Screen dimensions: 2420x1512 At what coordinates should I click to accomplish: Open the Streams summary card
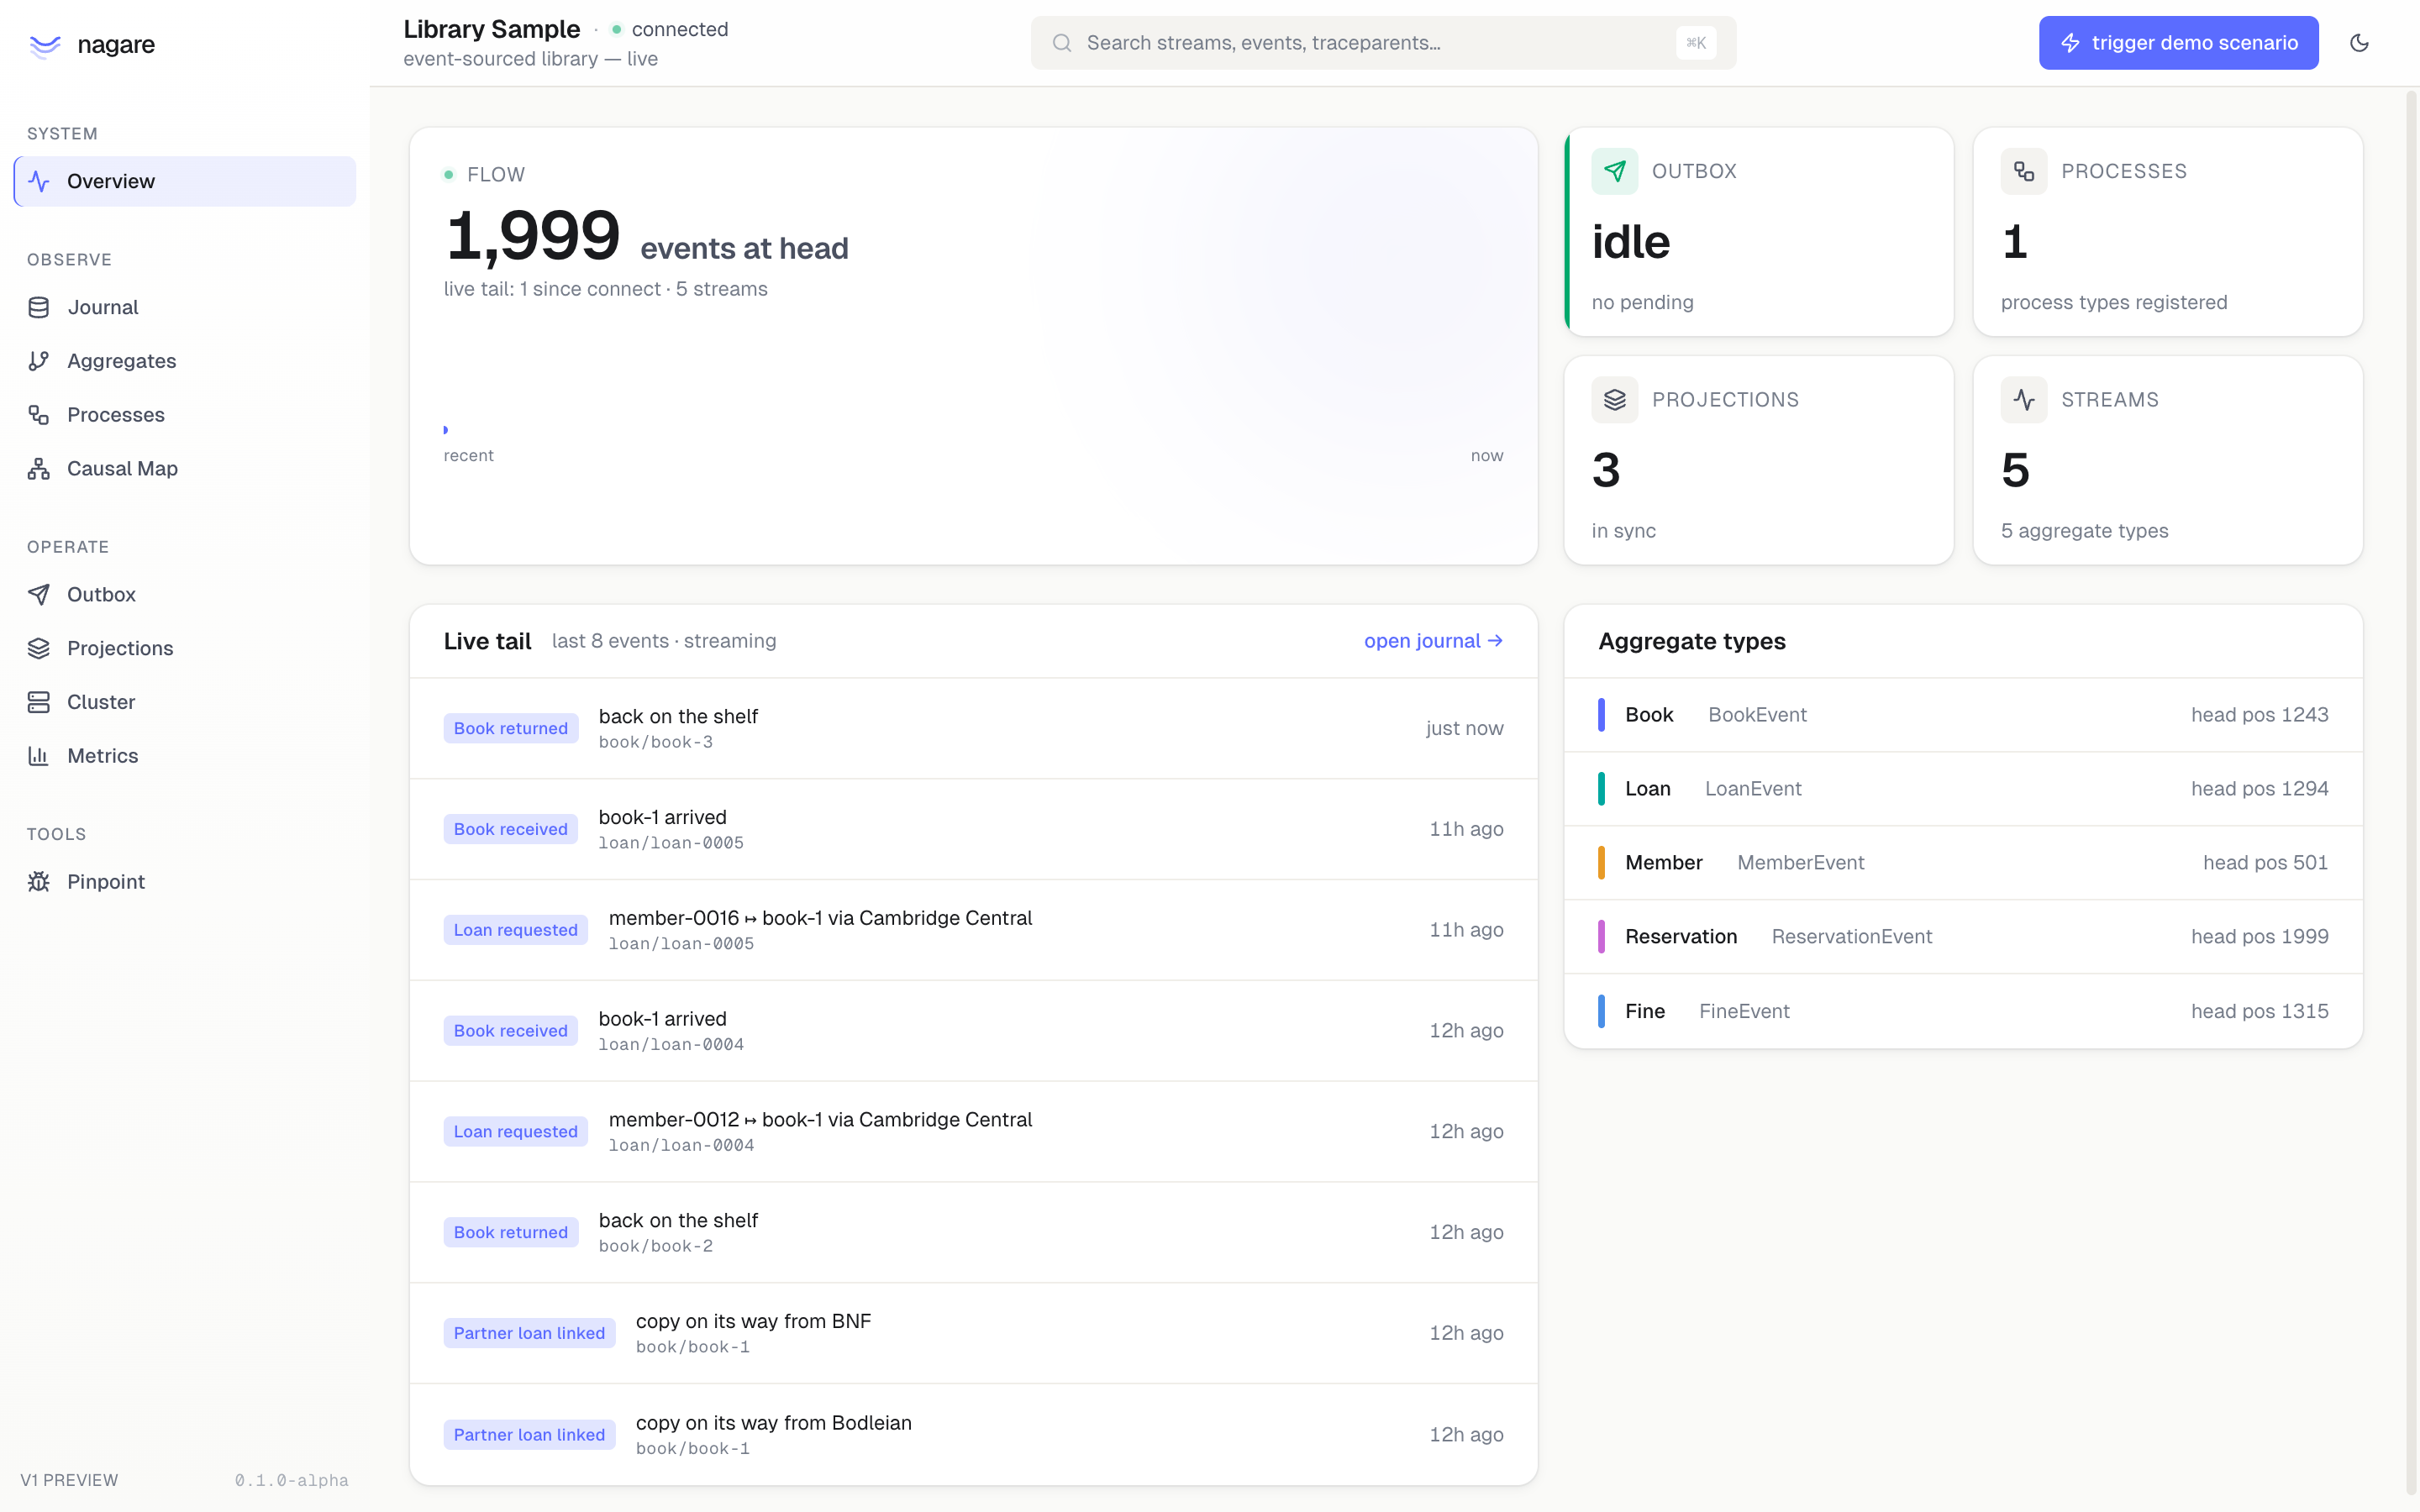pos(2168,460)
